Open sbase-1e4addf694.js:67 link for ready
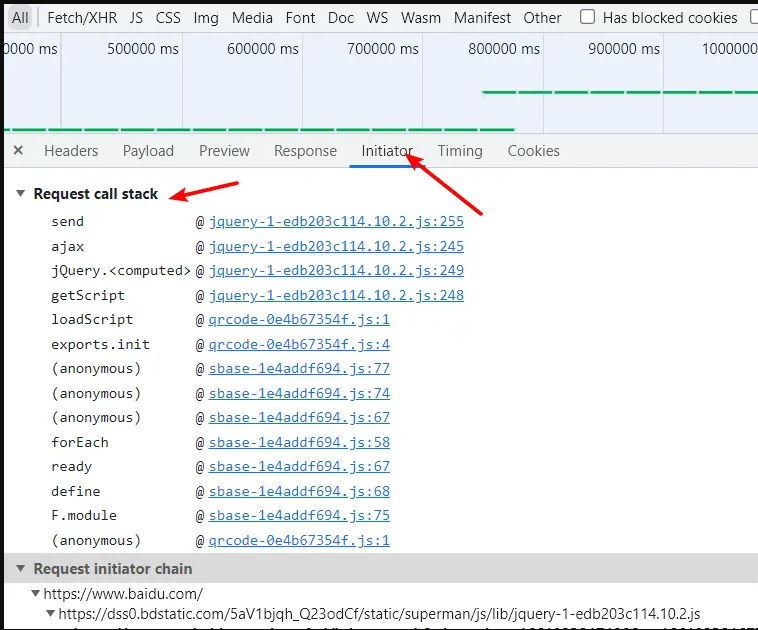758x630 pixels. (x=299, y=467)
